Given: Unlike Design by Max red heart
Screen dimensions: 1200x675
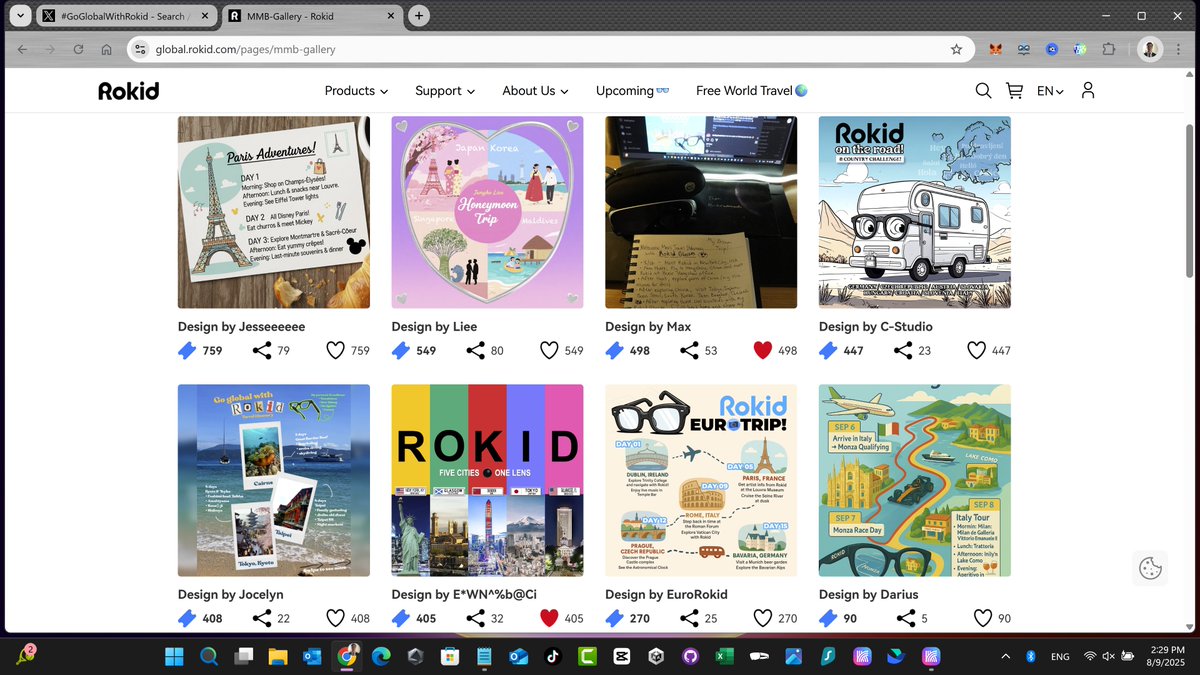Looking at the screenshot, I should 763,350.
